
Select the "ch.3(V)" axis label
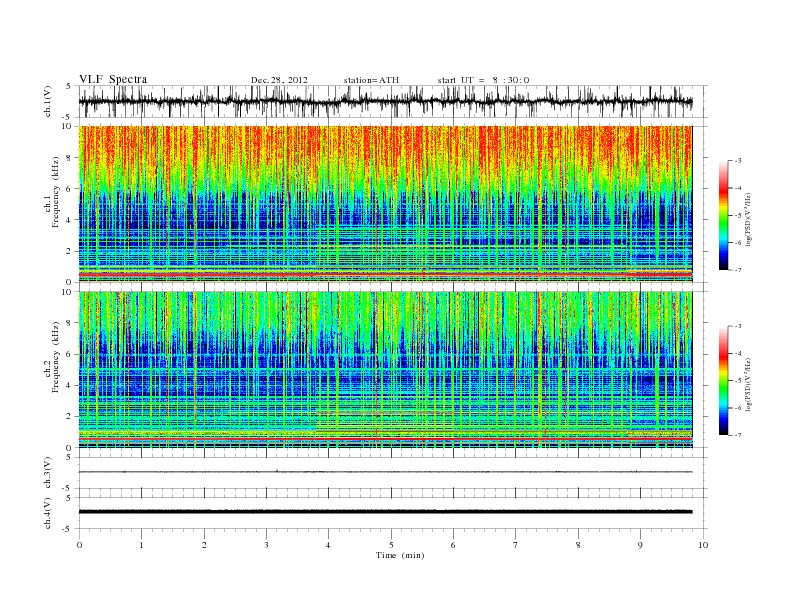(48, 473)
